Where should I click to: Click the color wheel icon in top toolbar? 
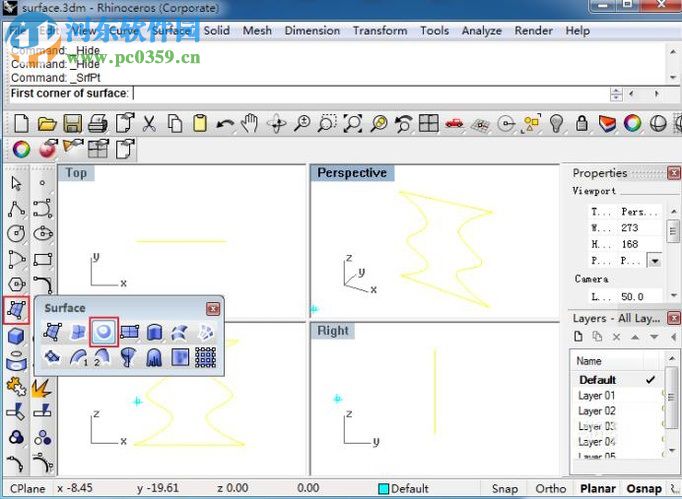coord(632,124)
